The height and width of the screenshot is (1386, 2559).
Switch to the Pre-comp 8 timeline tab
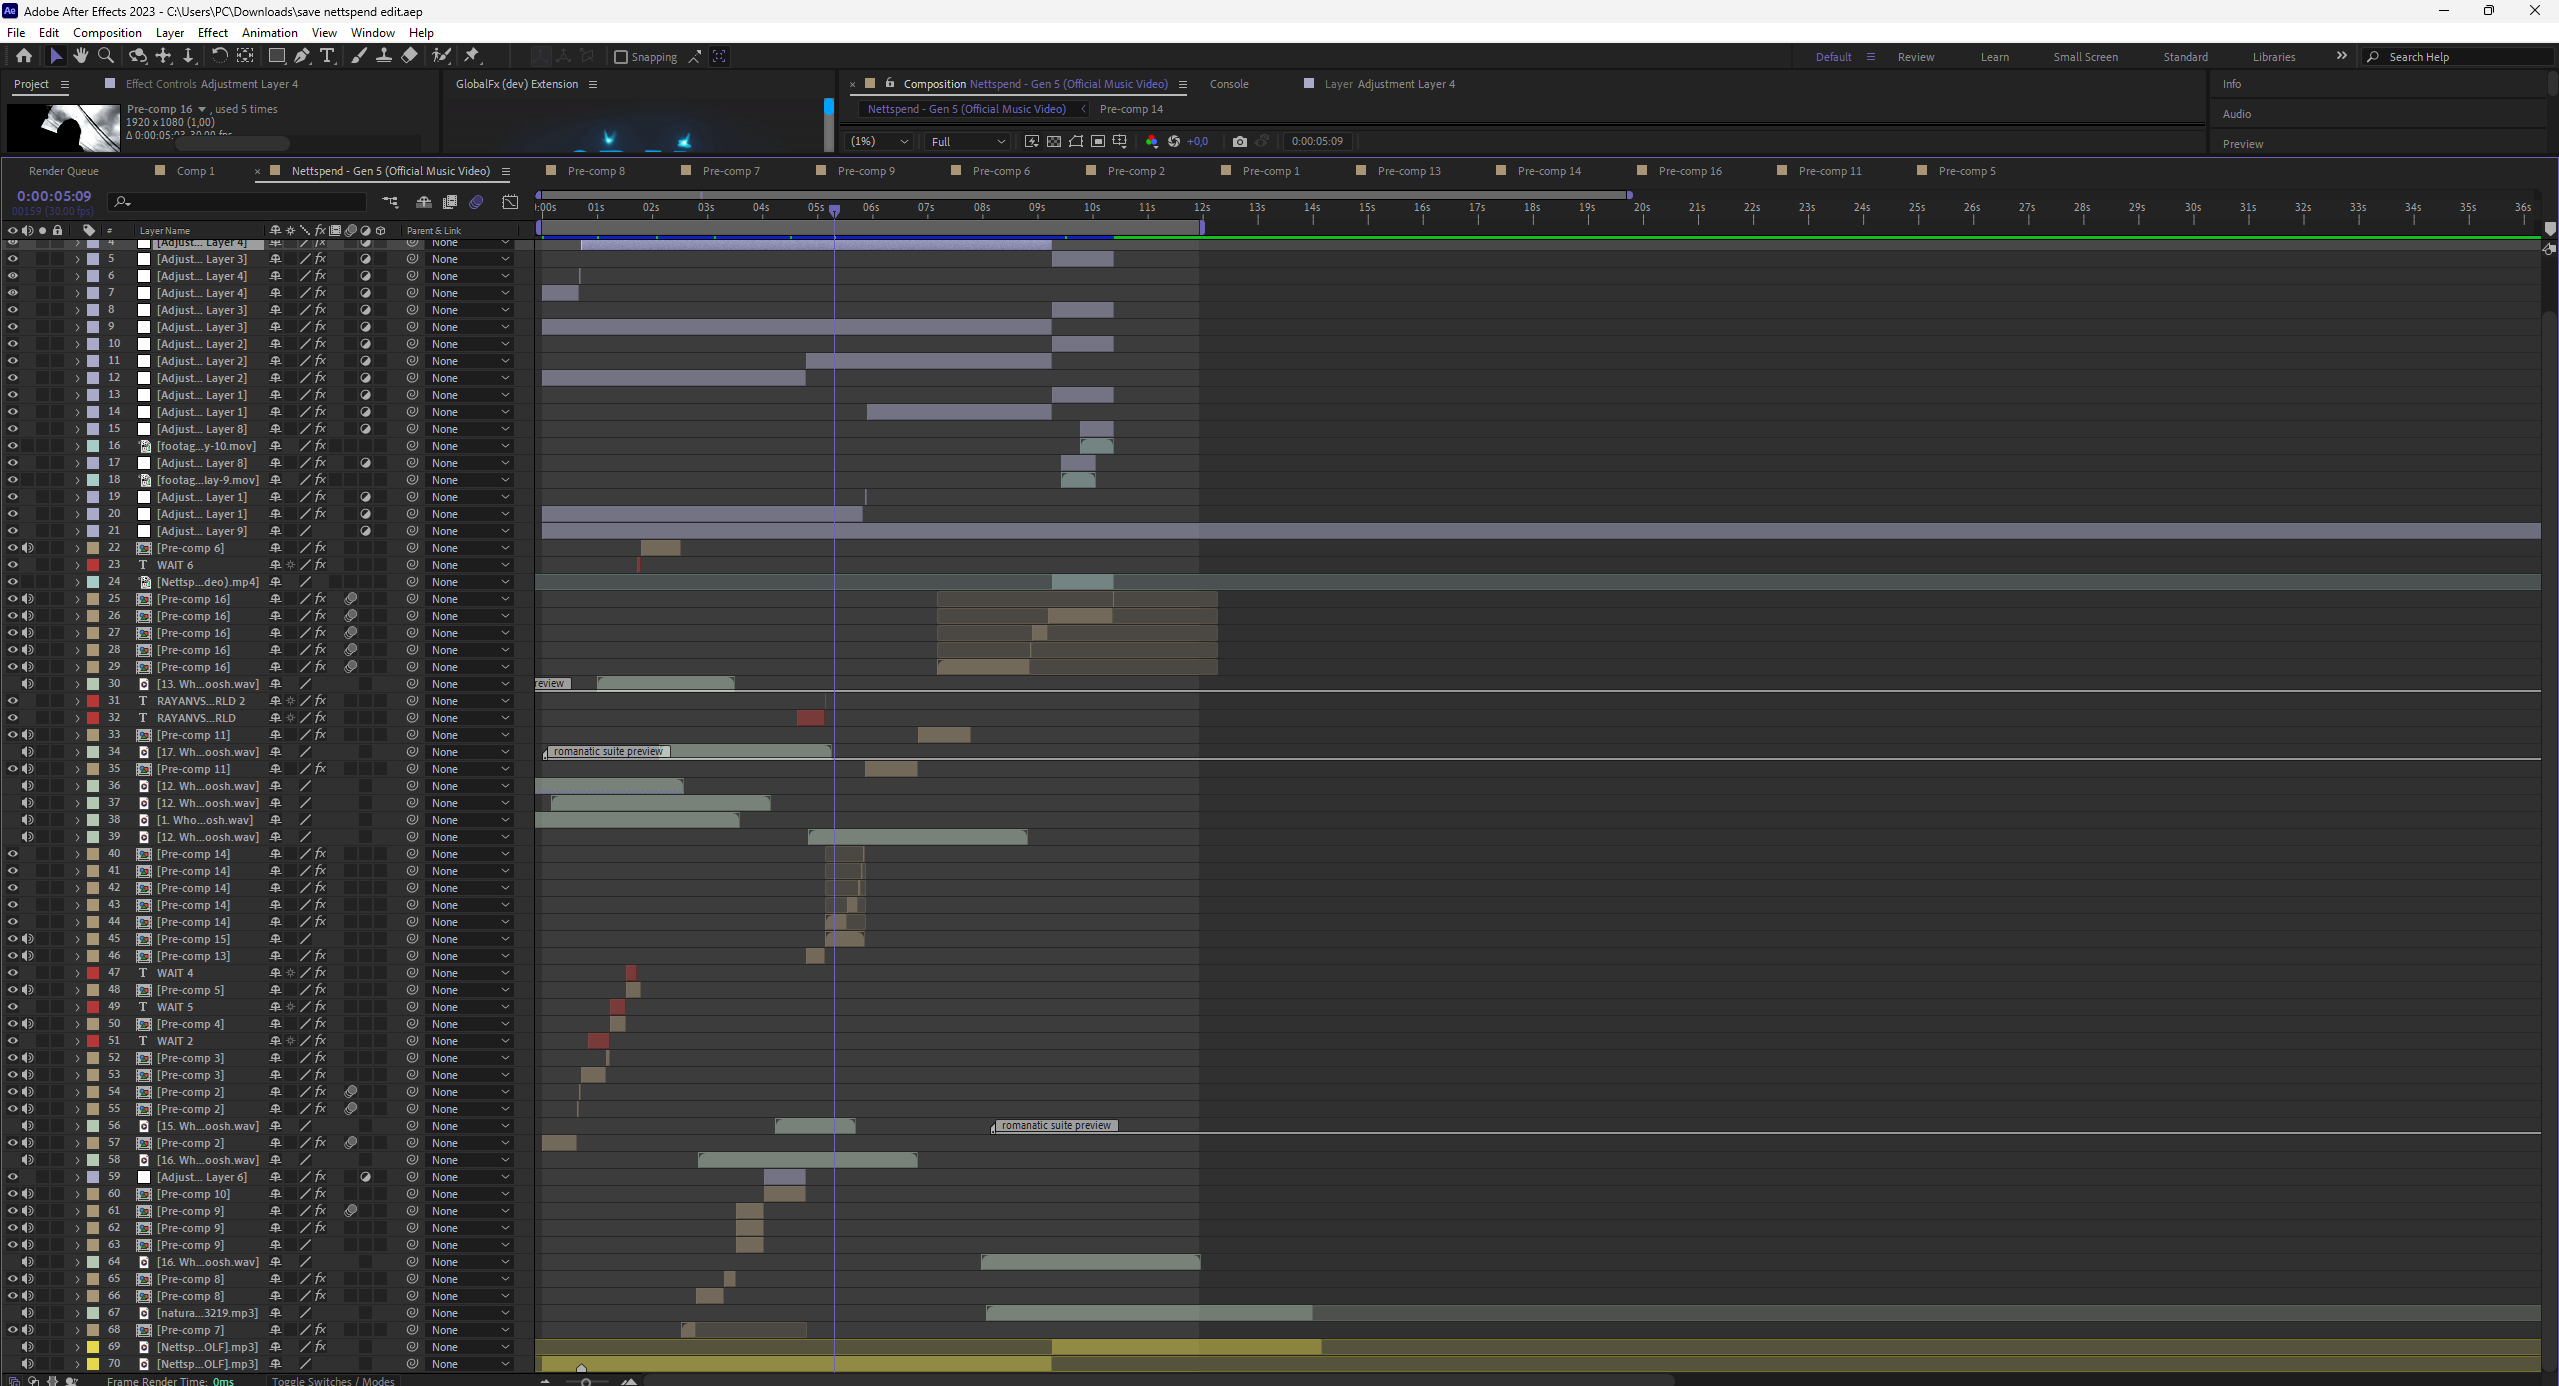(x=596, y=171)
